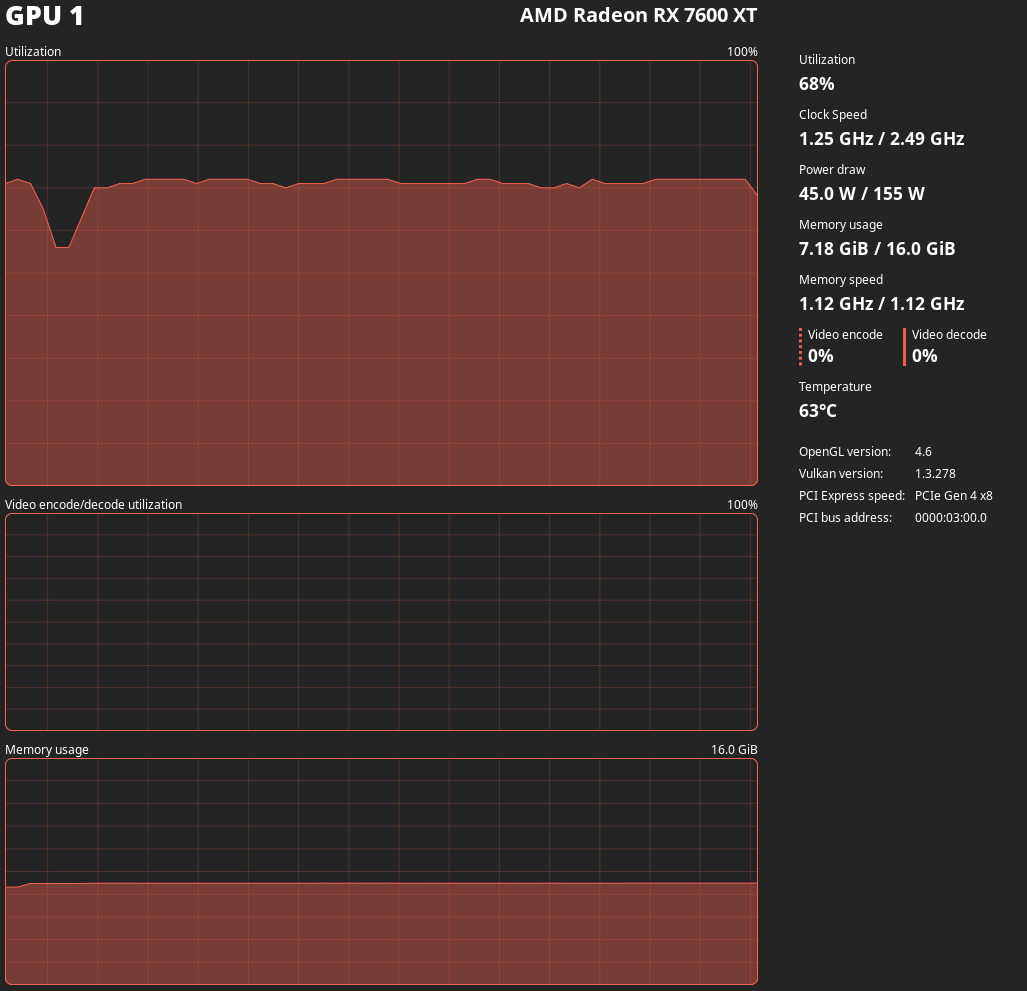Screen dimensions: 1027x991
Task: Click the solid Video decode legend marker
Action: click(x=905, y=346)
